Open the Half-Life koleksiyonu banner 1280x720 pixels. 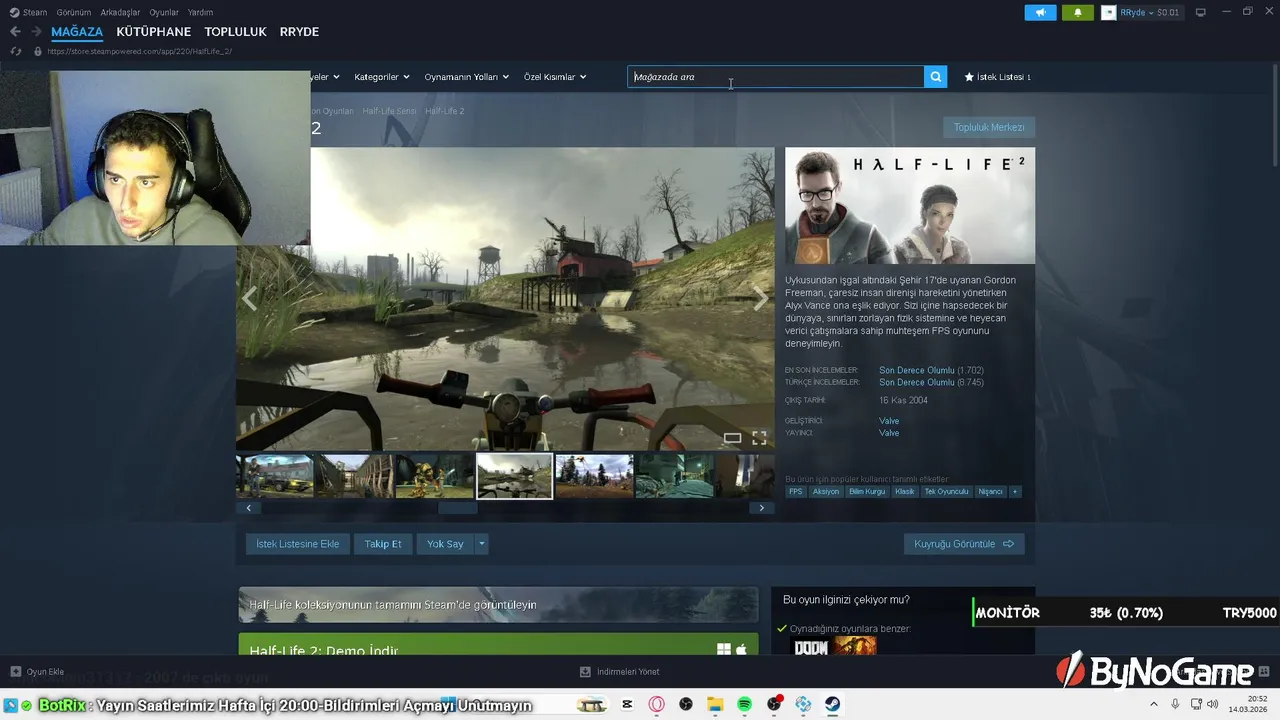coord(498,605)
